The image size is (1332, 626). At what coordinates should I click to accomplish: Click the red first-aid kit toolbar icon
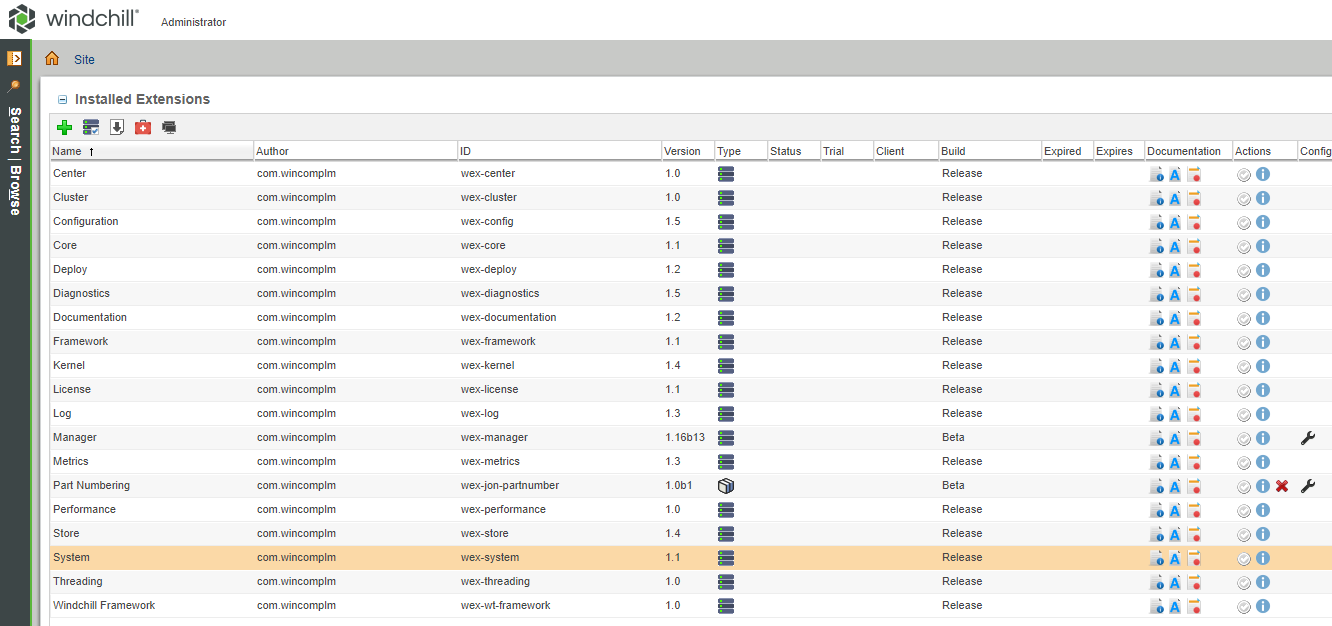click(x=143, y=127)
